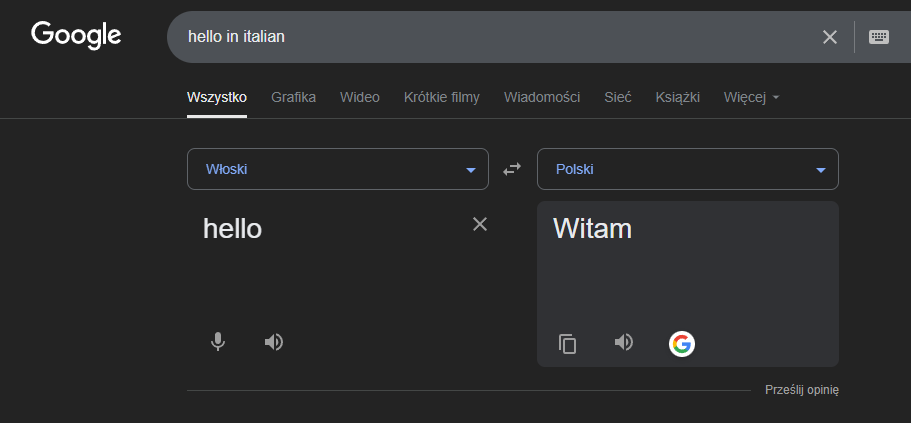Switch to the Grafika tab
The width and height of the screenshot is (911, 423).
pos(293,98)
